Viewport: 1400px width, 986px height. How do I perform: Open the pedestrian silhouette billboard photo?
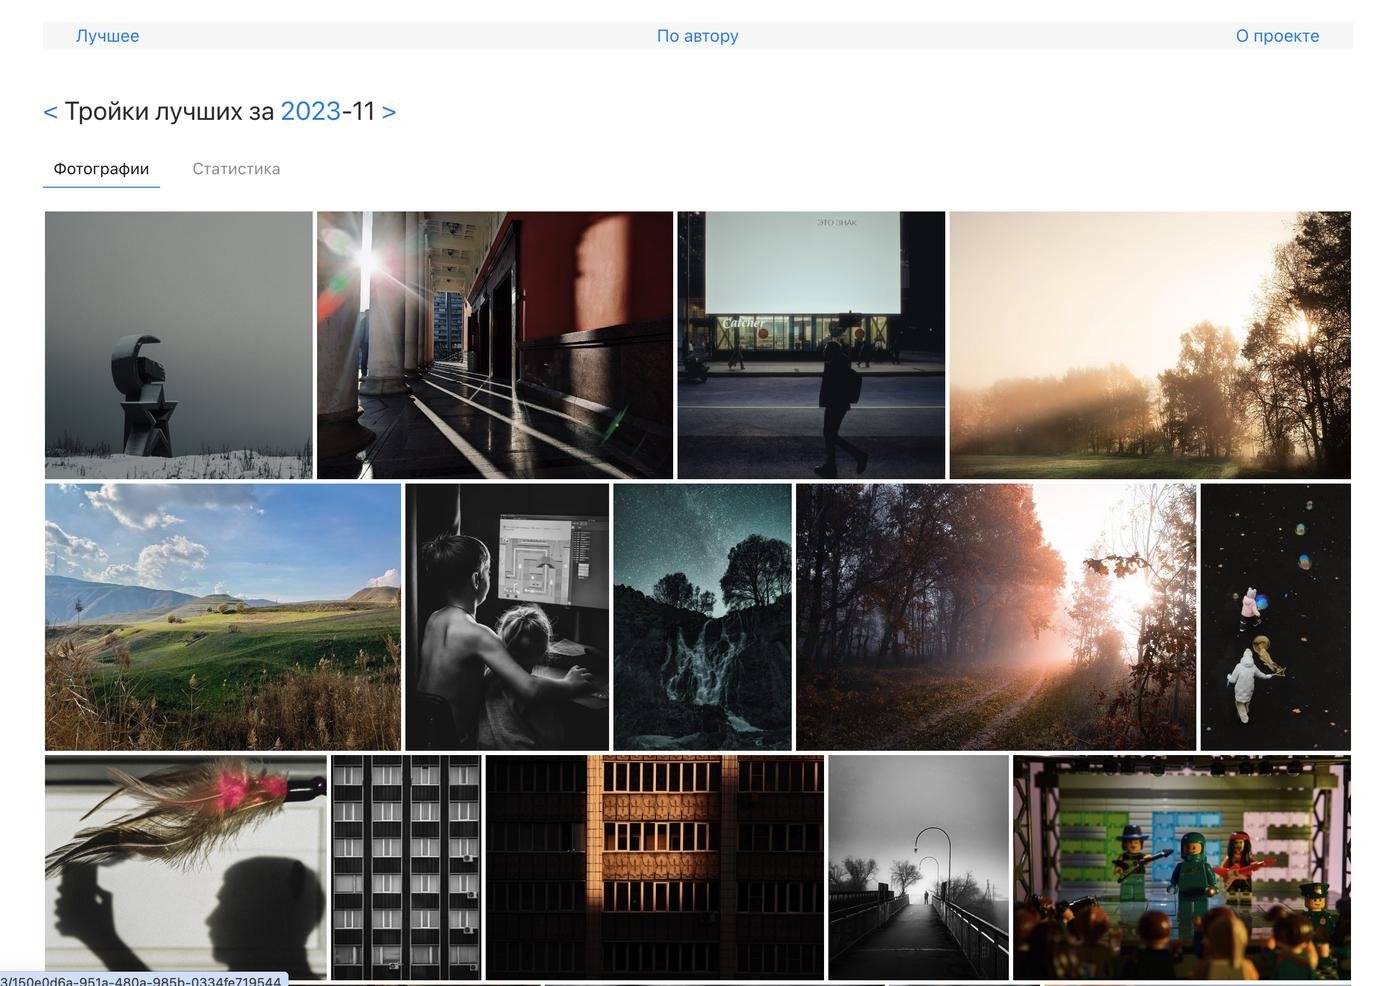[x=810, y=345]
